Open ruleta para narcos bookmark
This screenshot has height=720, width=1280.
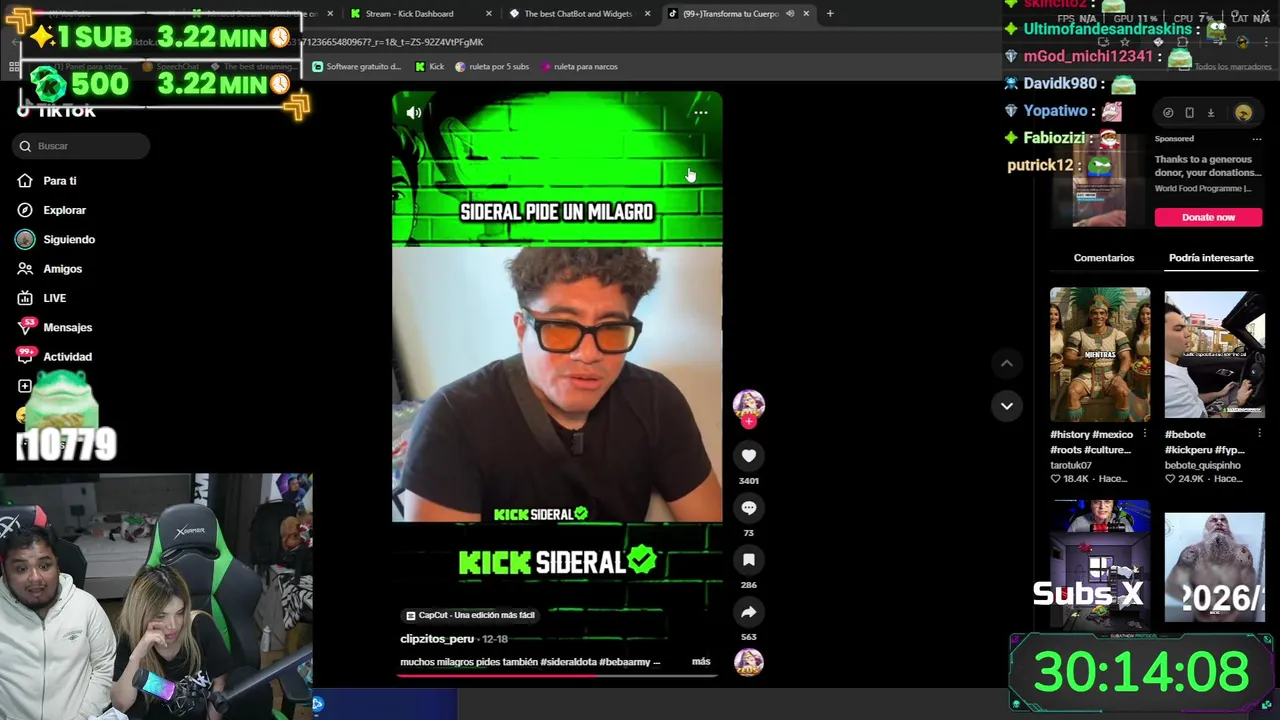coord(579,67)
